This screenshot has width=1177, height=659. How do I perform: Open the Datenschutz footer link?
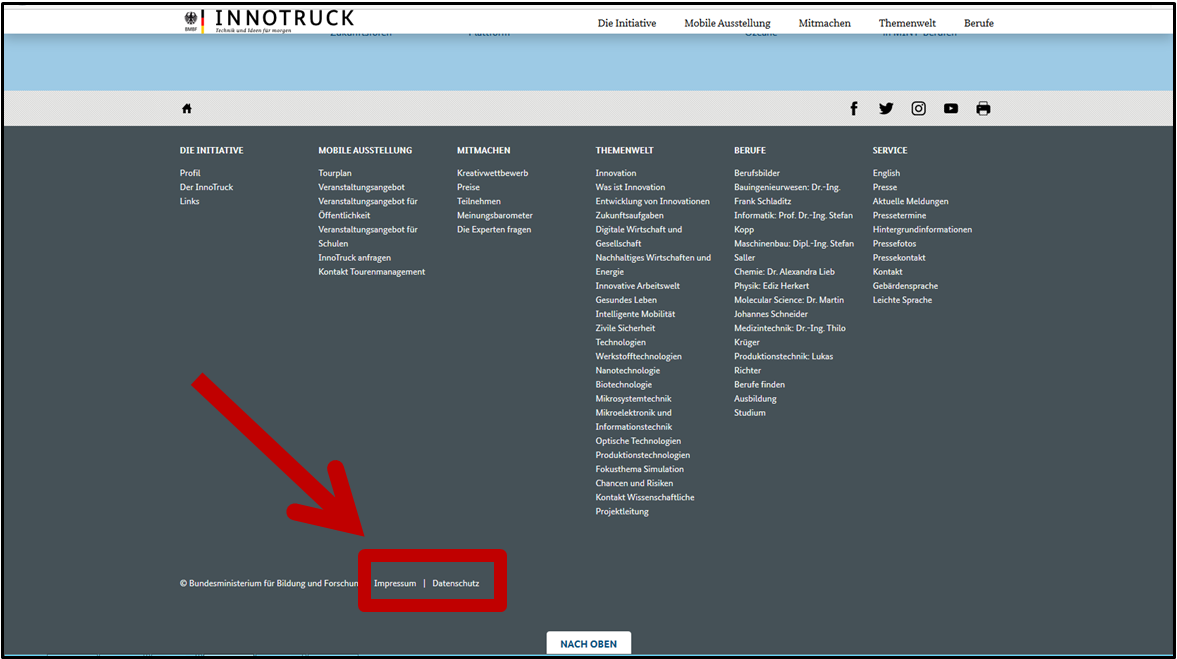click(x=455, y=583)
